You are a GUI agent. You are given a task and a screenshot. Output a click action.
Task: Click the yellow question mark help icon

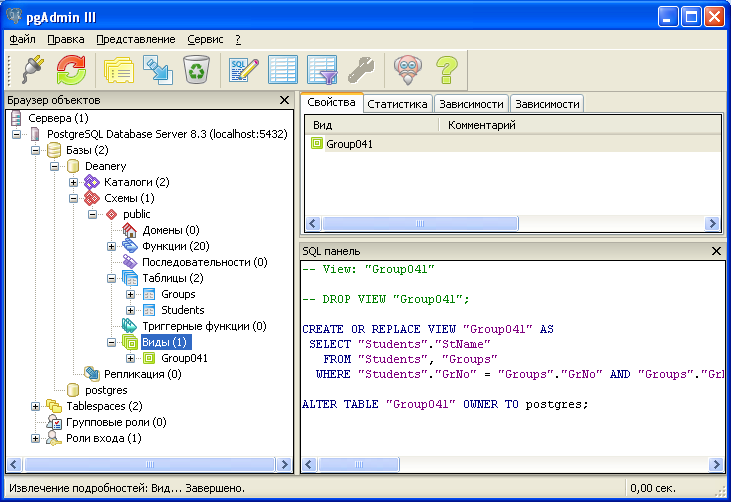pos(447,70)
